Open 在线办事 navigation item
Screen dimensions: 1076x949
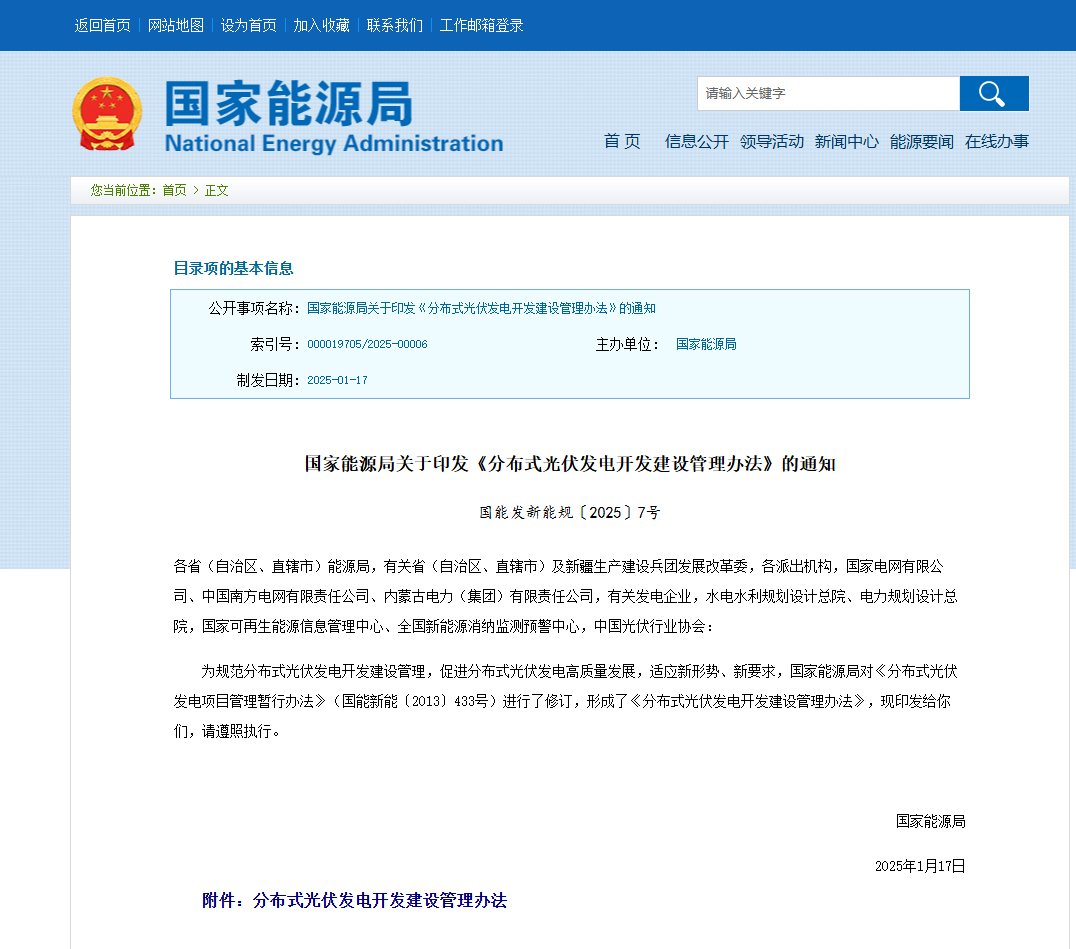click(x=996, y=141)
